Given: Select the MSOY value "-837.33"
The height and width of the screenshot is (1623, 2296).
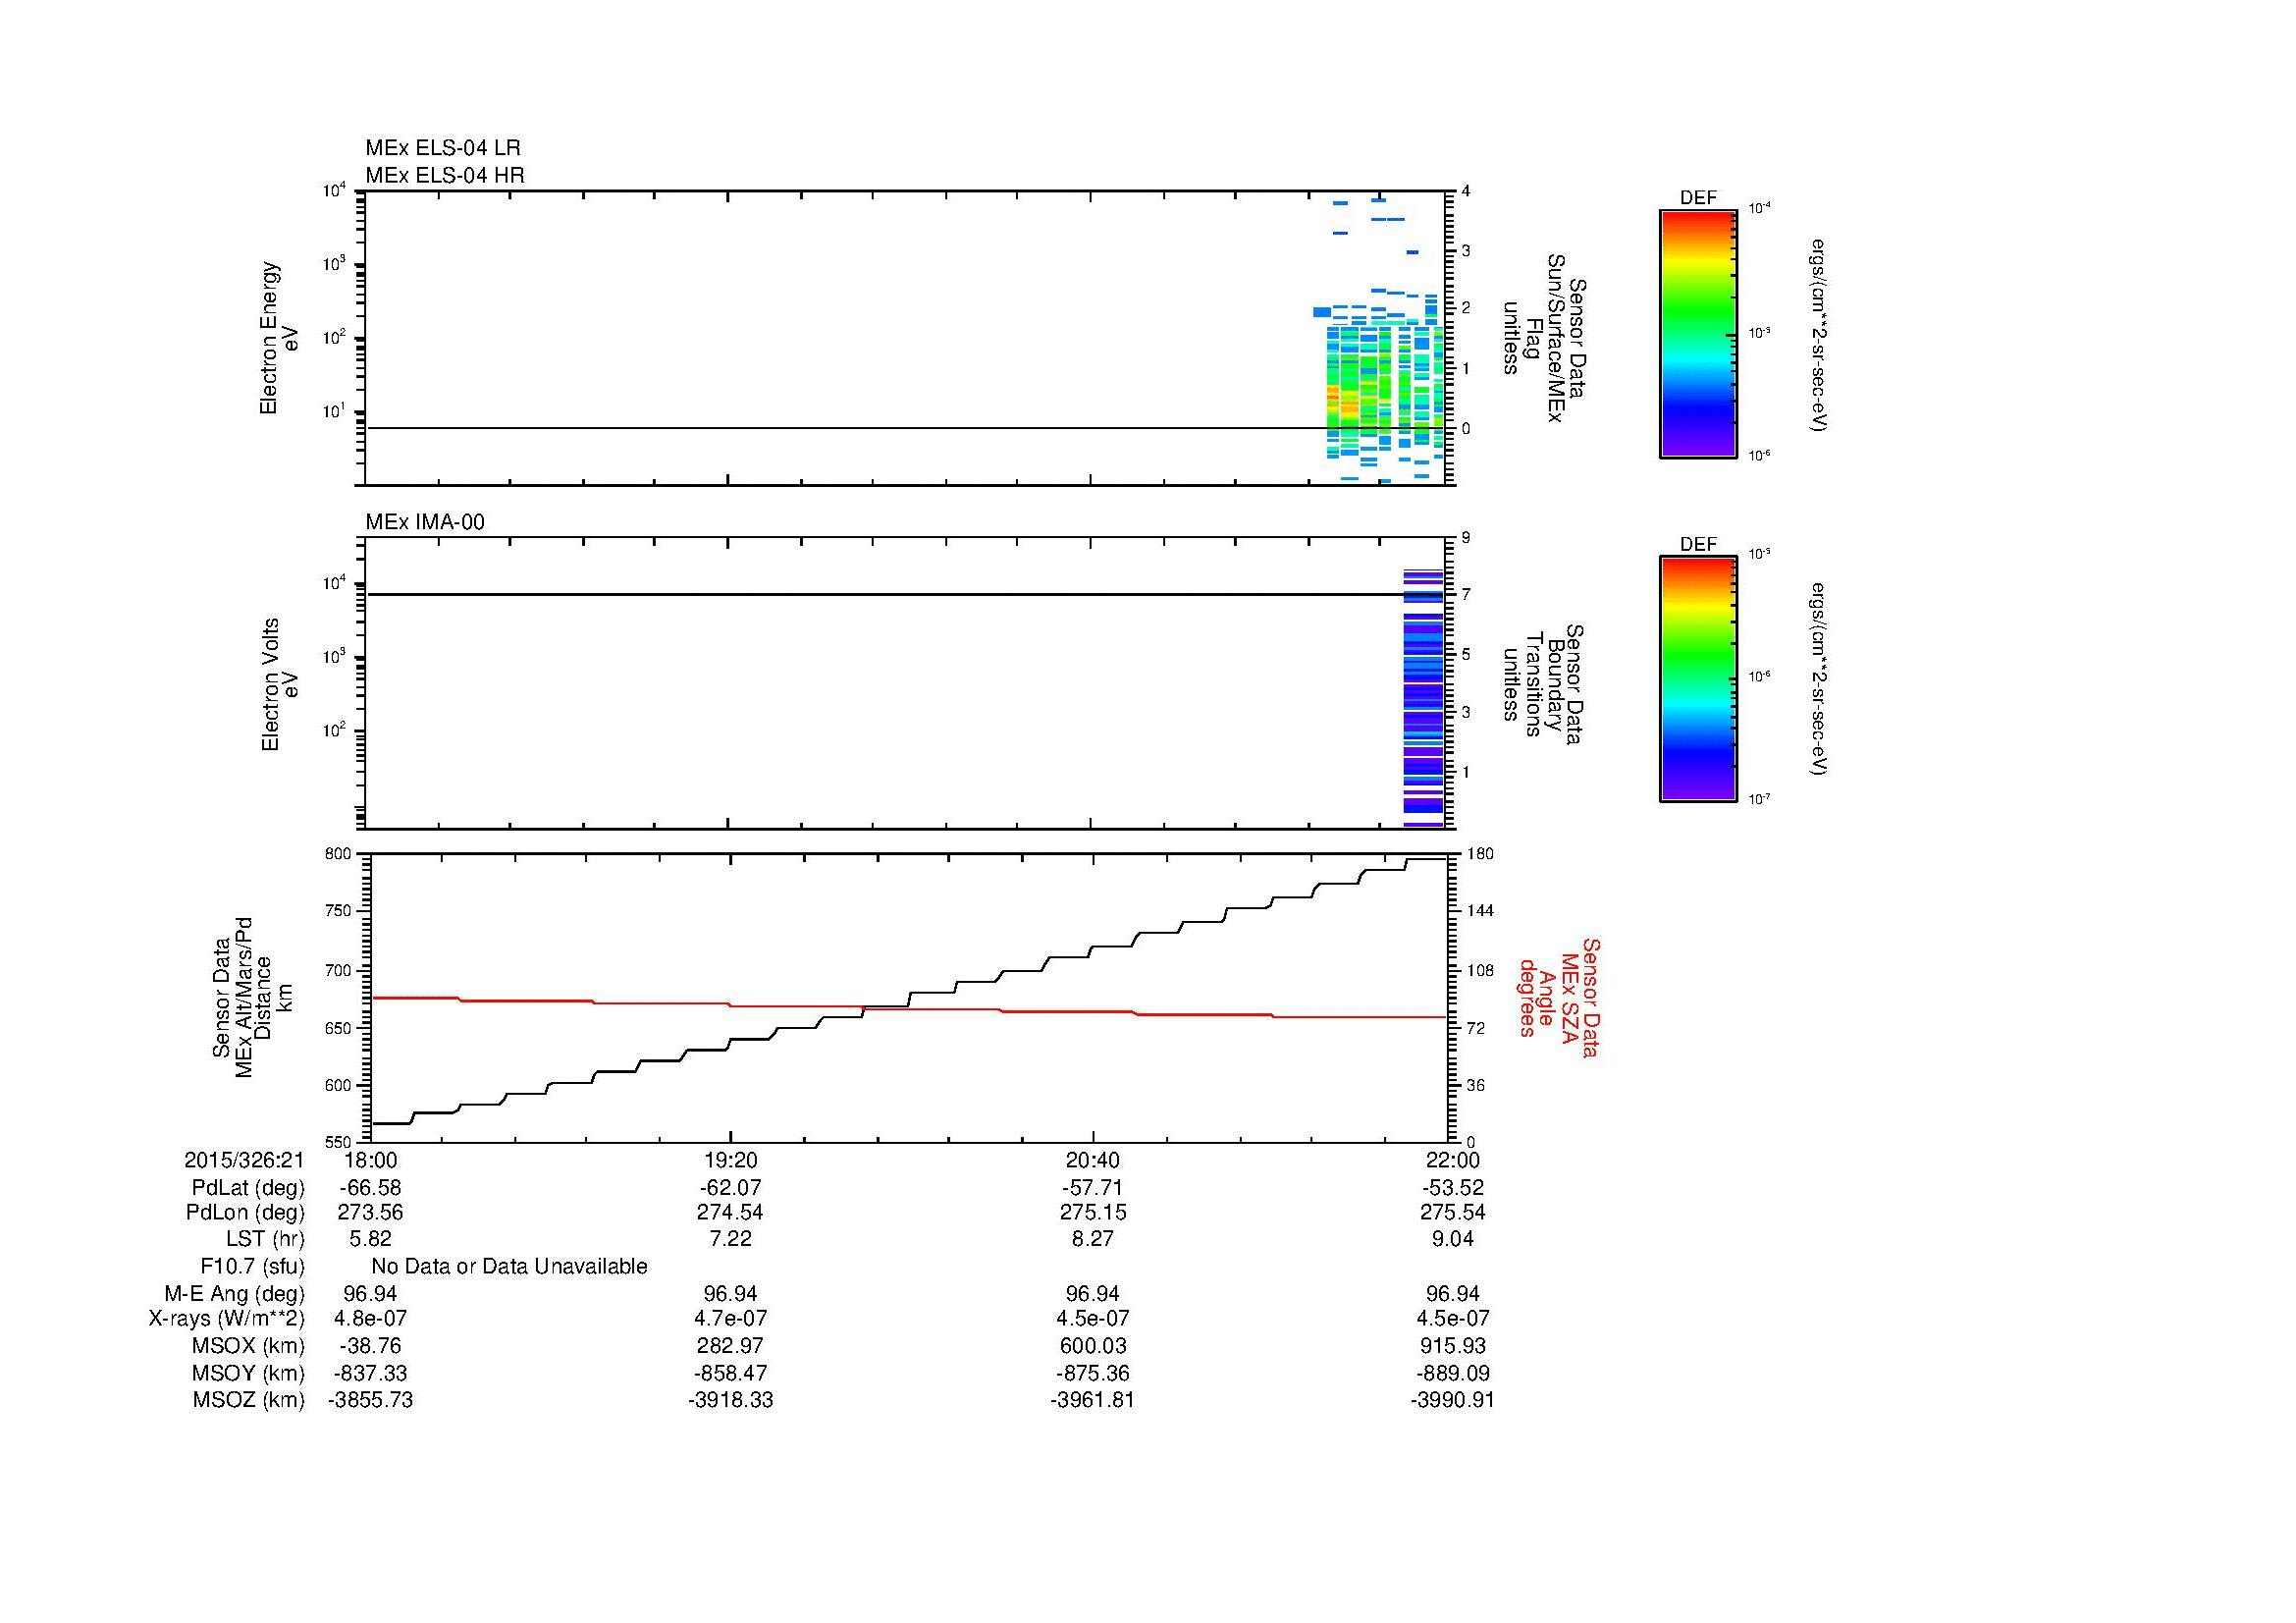Looking at the screenshot, I should click(x=370, y=1374).
